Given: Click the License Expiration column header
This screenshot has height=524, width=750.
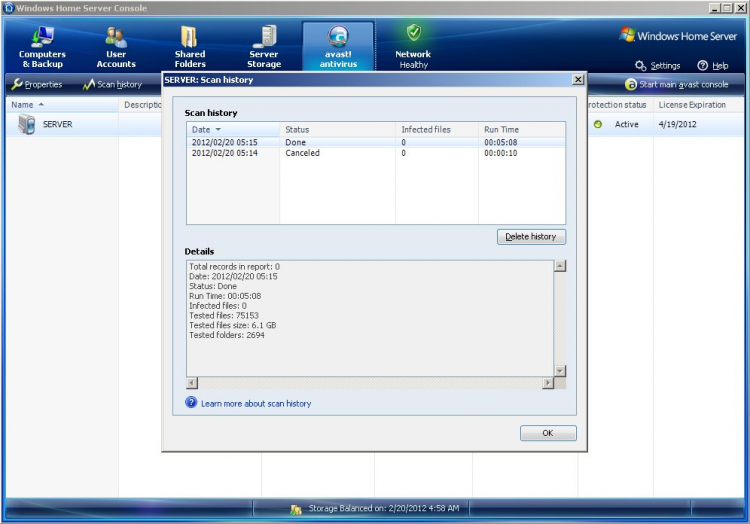Looking at the screenshot, I should coord(698,105).
